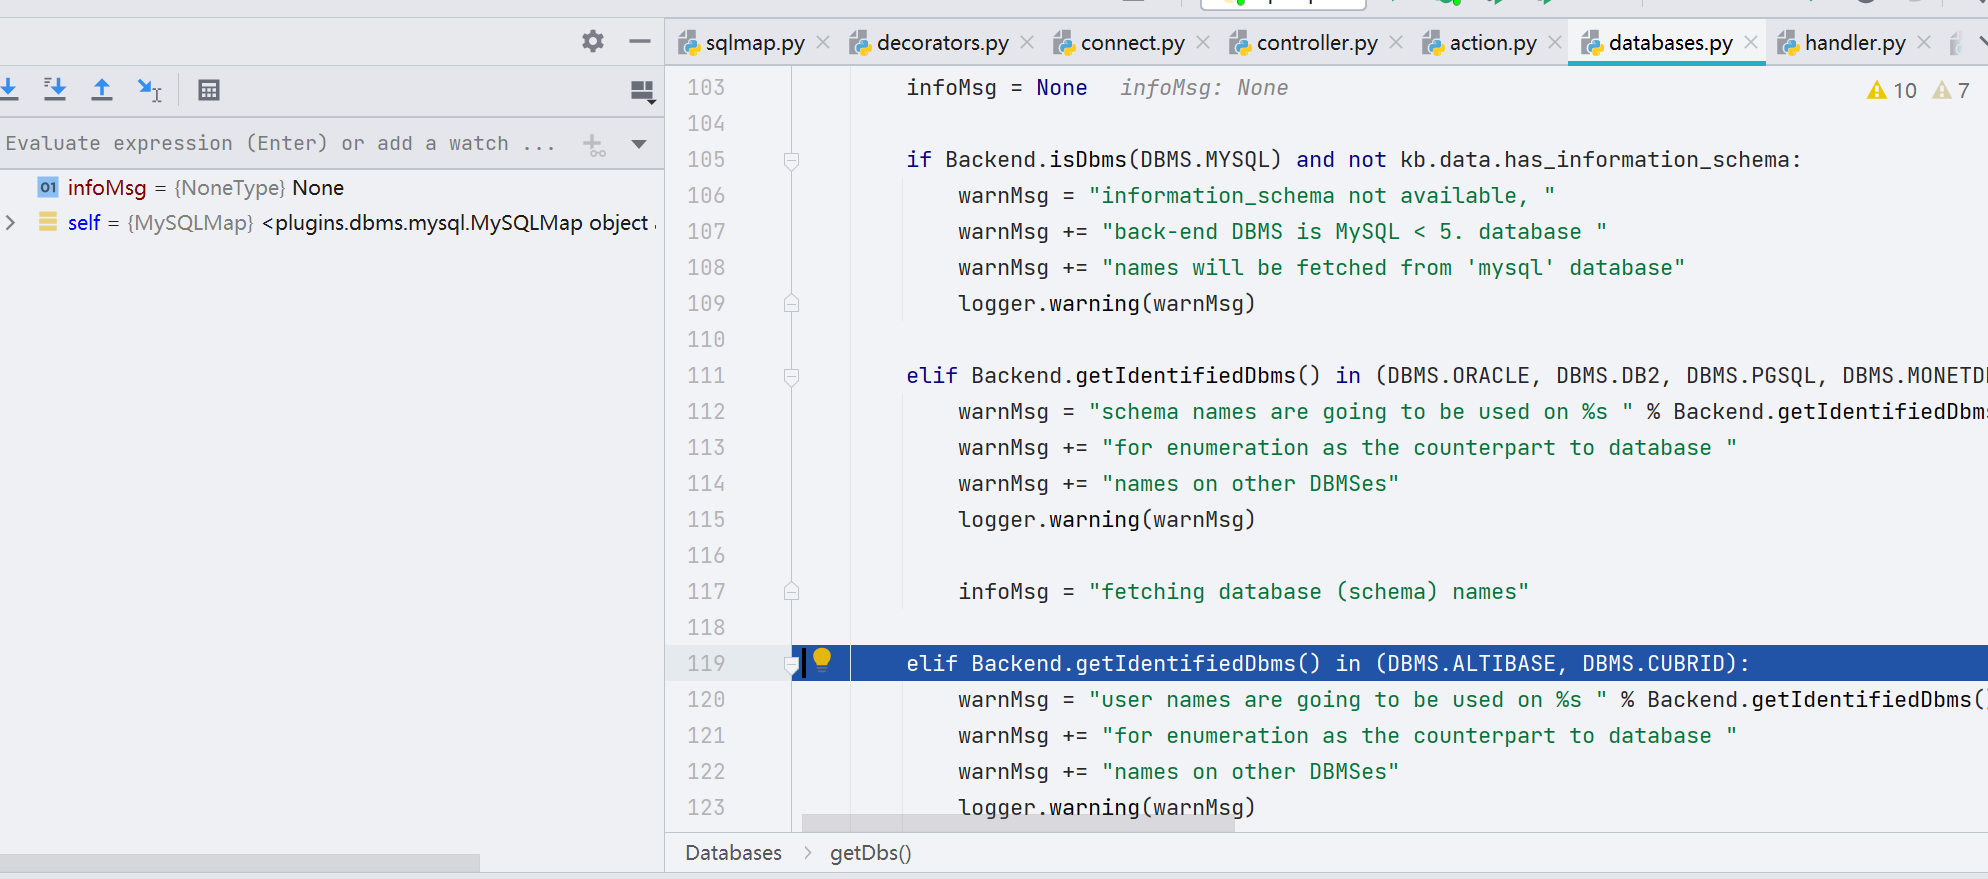Select self variable row
Viewport: 1988px width, 879px height.
click(x=332, y=222)
